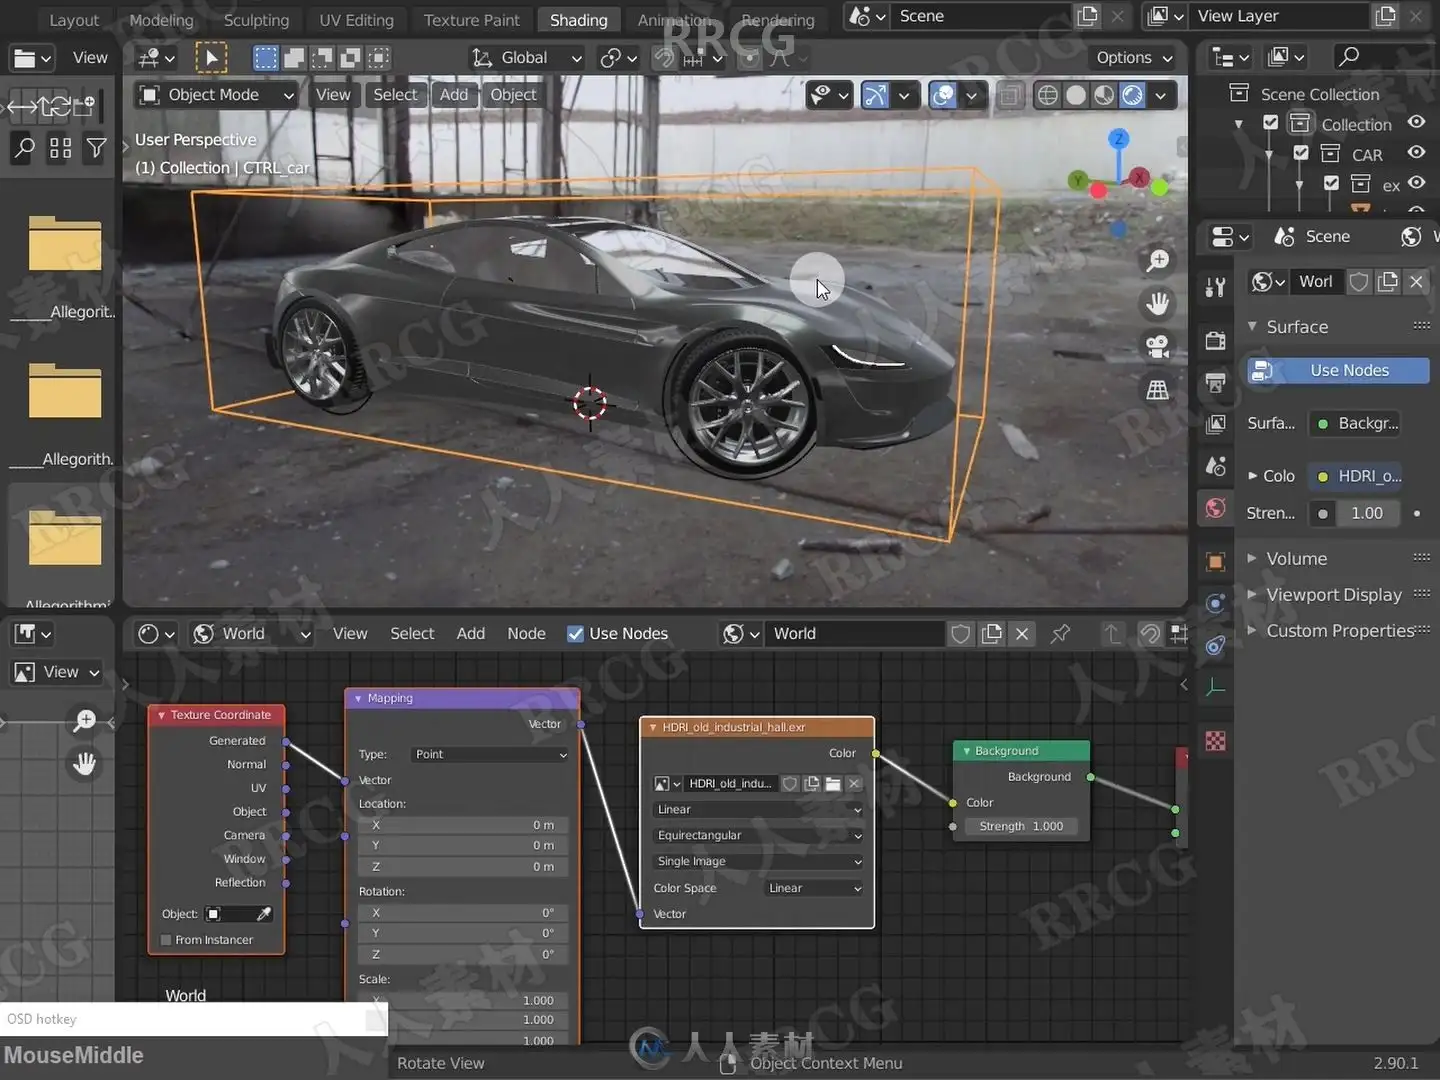Switch to Texture Paint workspace tab
Screen dimensions: 1440x1080
point(471,20)
